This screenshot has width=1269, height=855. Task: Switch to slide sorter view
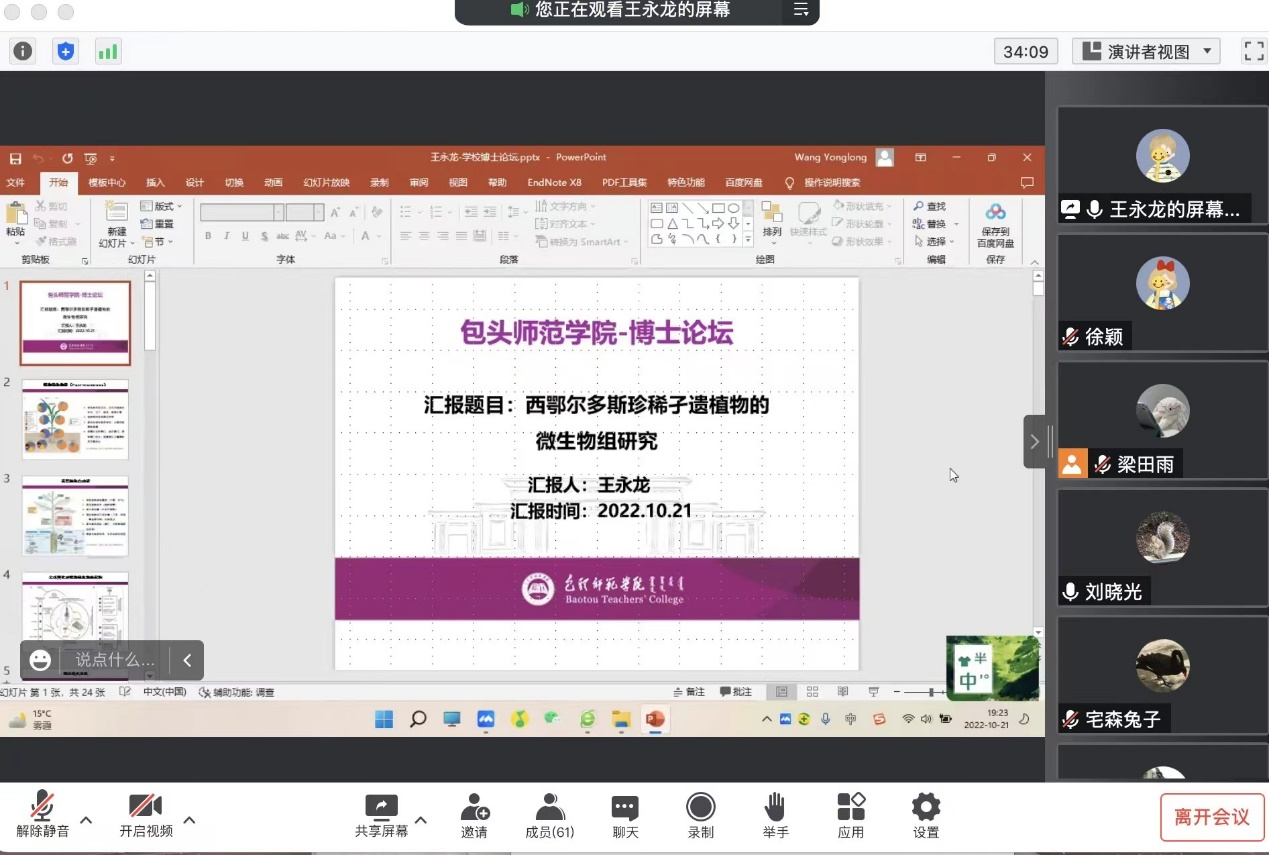pyautogui.click(x=812, y=691)
